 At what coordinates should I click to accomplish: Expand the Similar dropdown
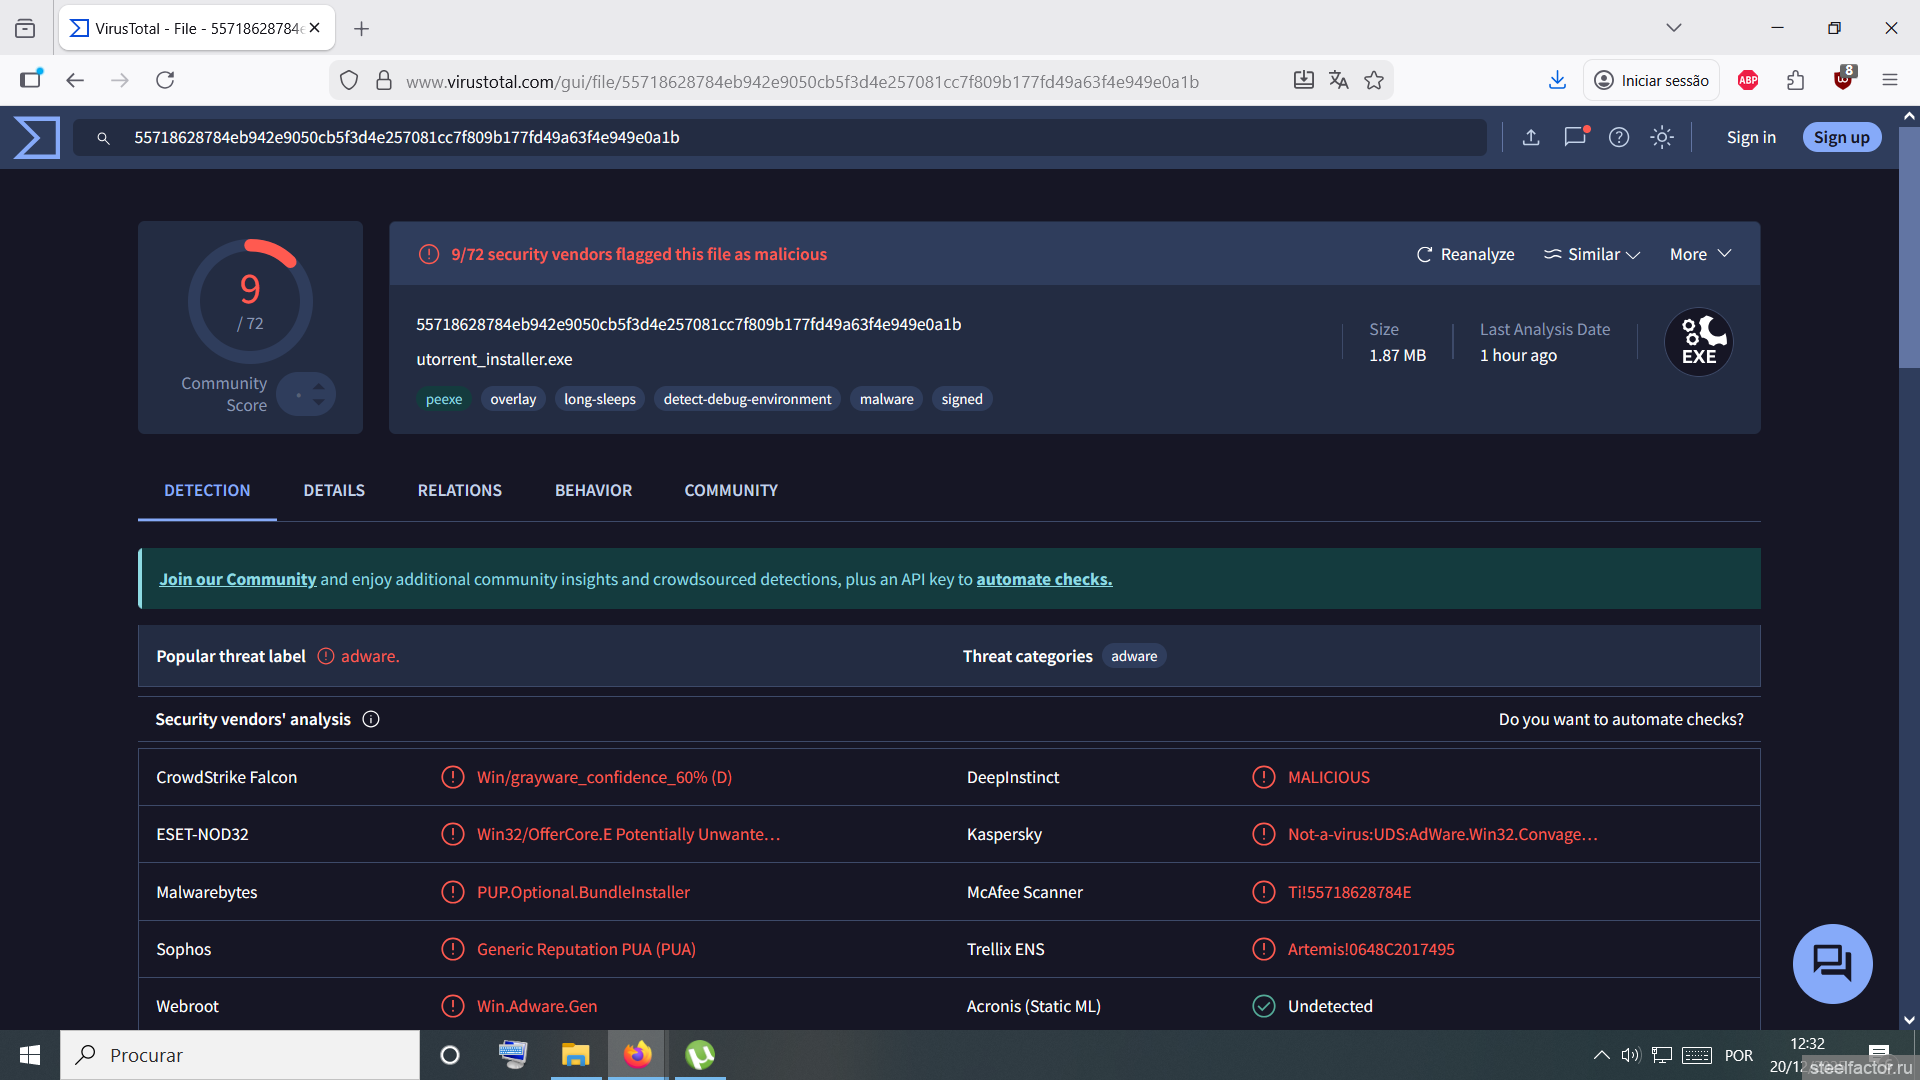coord(1592,254)
